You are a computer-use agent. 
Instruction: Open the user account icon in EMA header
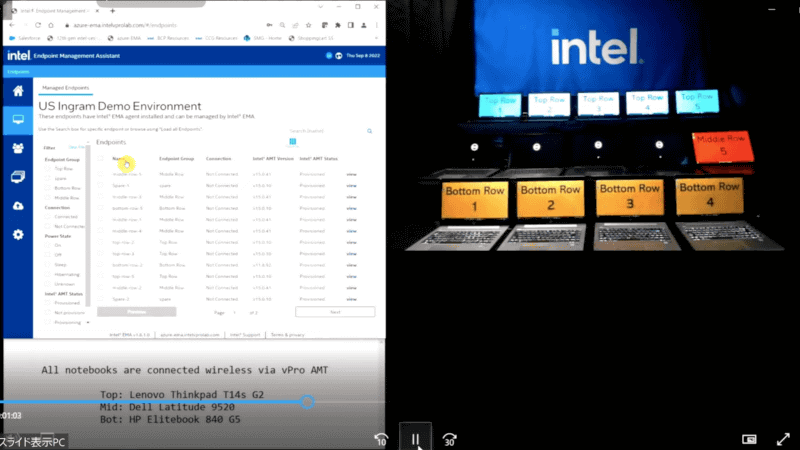coord(338,56)
